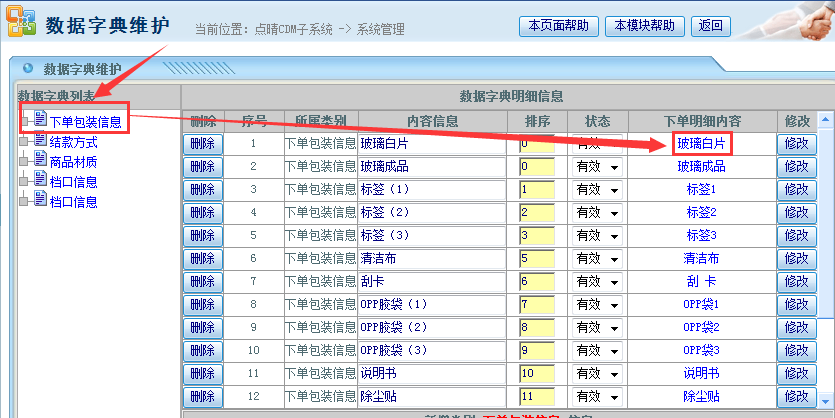835x418 pixels.
Task: Click the document icon beside 结款方式
Action: tap(40, 139)
